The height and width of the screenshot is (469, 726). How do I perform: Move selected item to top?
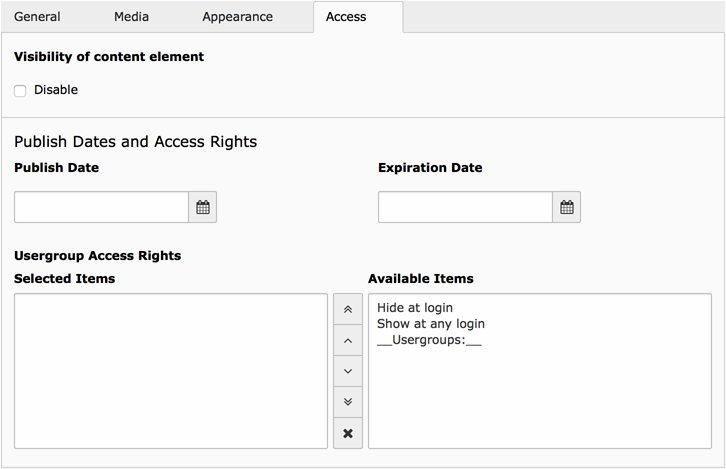(348, 309)
